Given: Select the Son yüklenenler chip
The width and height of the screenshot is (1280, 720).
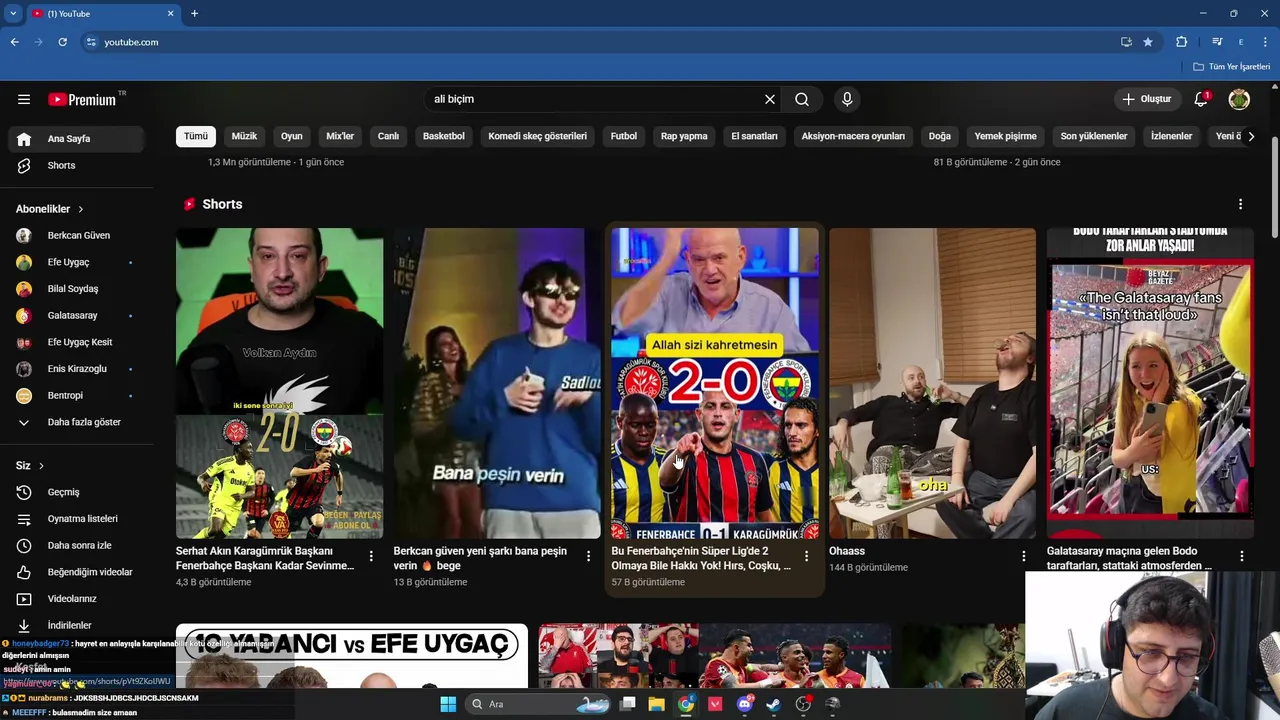Looking at the screenshot, I should coord(1094,136).
